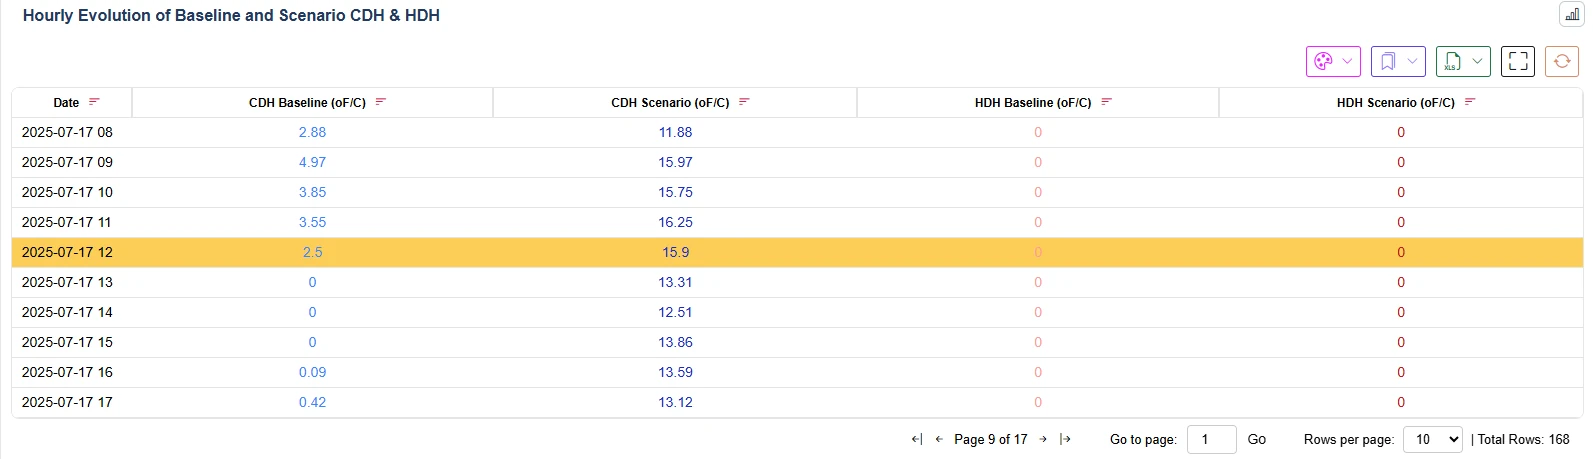Select row date 2025-07-17 10
Viewport: 1593px width, 459px height.
coord(67,192)
